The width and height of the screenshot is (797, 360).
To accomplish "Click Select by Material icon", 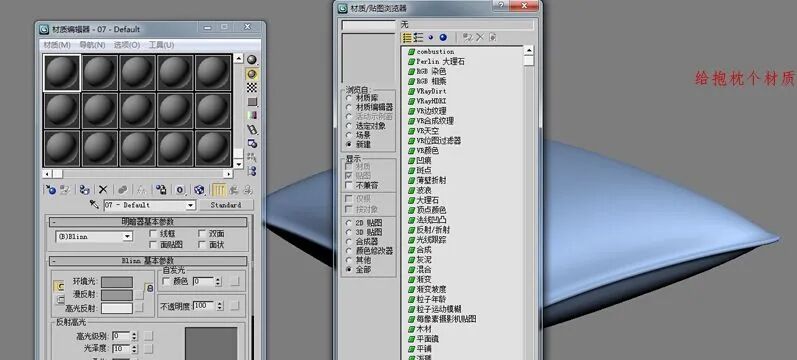I will point(252,157).
